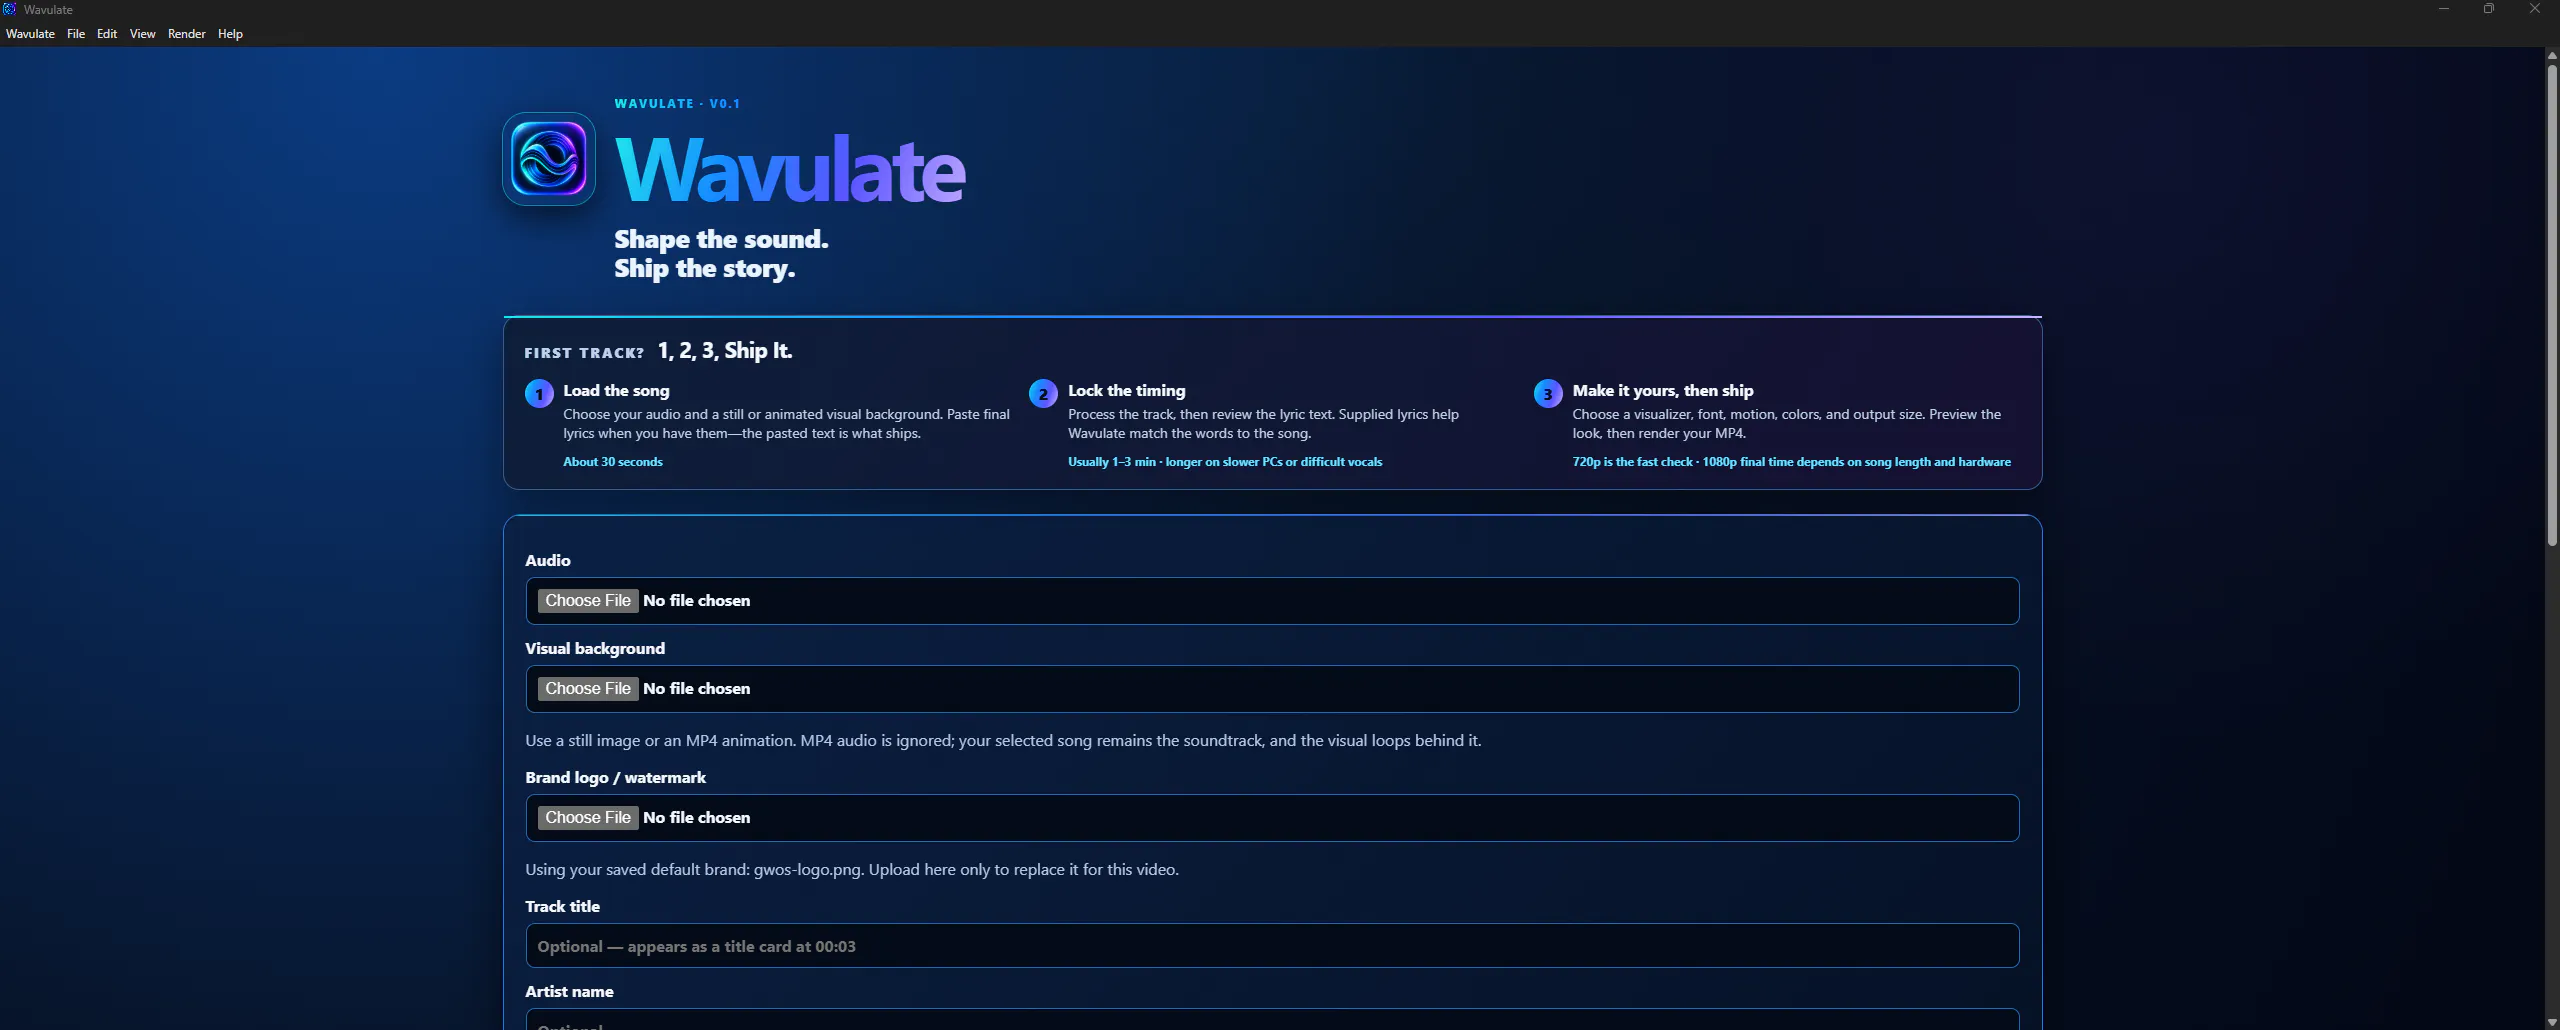Click the MP4 animation help text
Screen dimensions: 2560x1030
[1003, 741]
